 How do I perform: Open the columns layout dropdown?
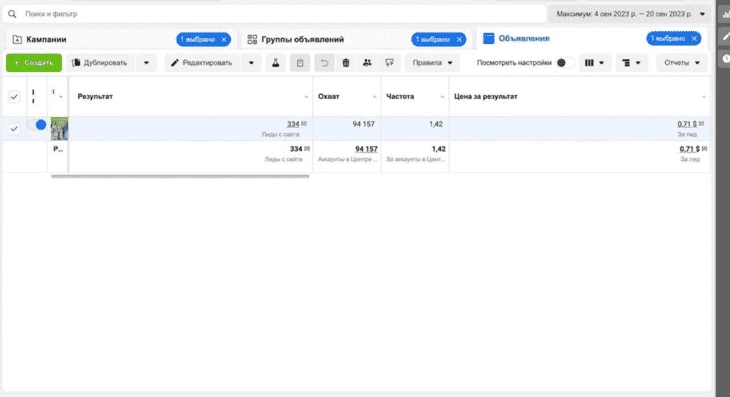tap(595, 63)
